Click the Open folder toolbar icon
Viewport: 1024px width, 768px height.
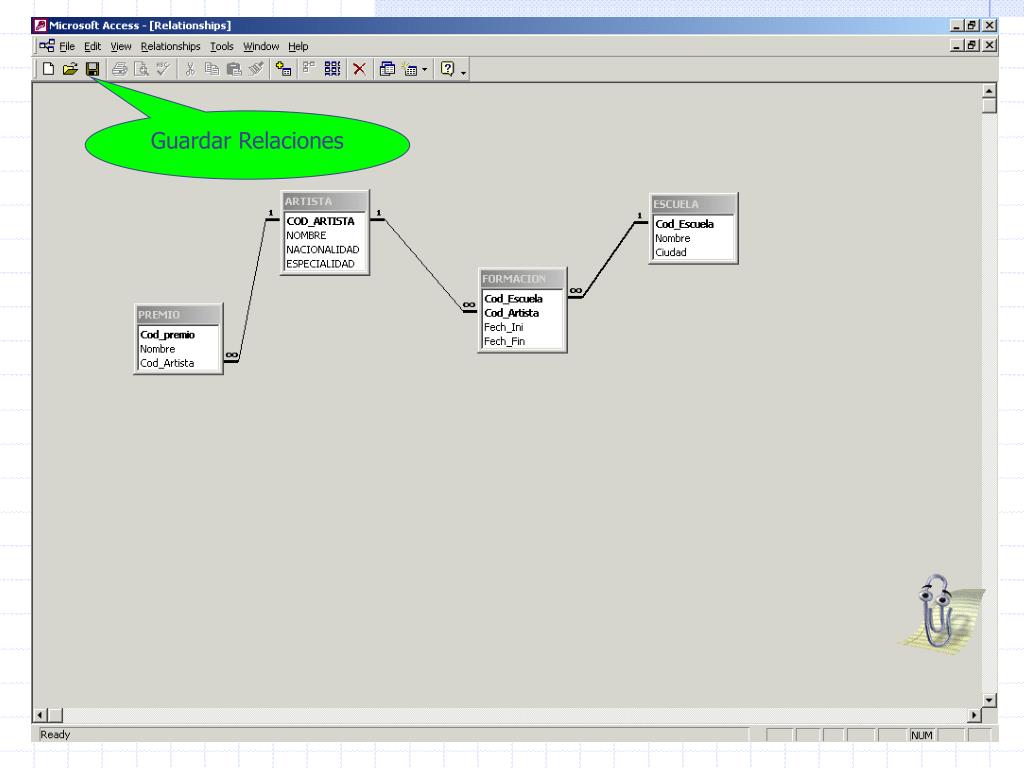[70, 69]
